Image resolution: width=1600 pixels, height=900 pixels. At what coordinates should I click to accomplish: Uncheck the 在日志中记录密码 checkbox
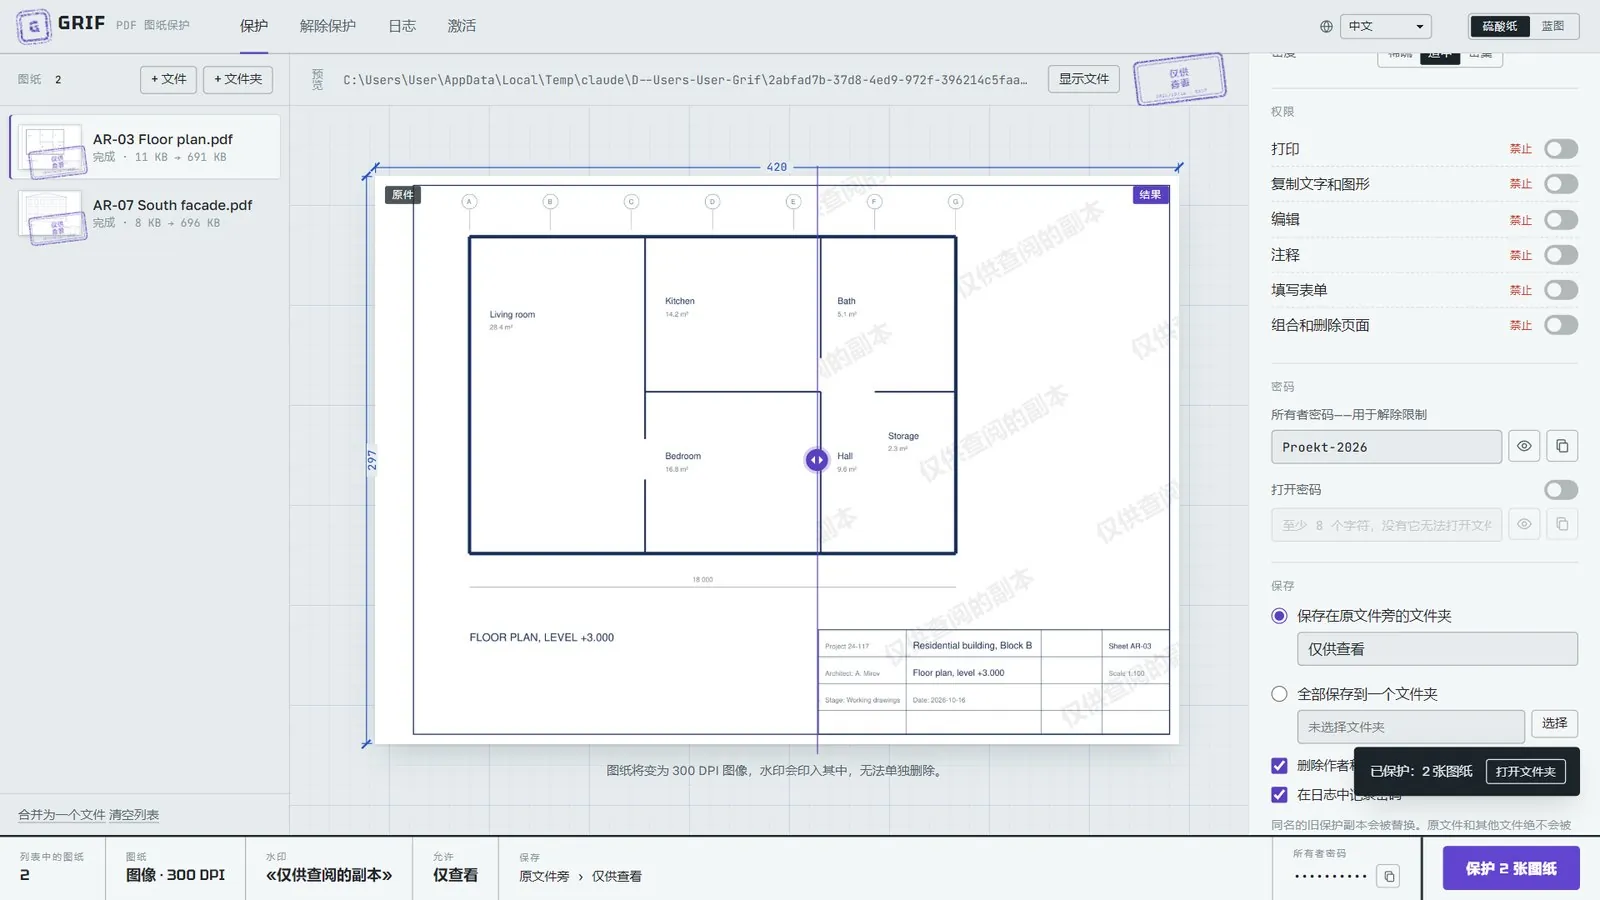1279,795
